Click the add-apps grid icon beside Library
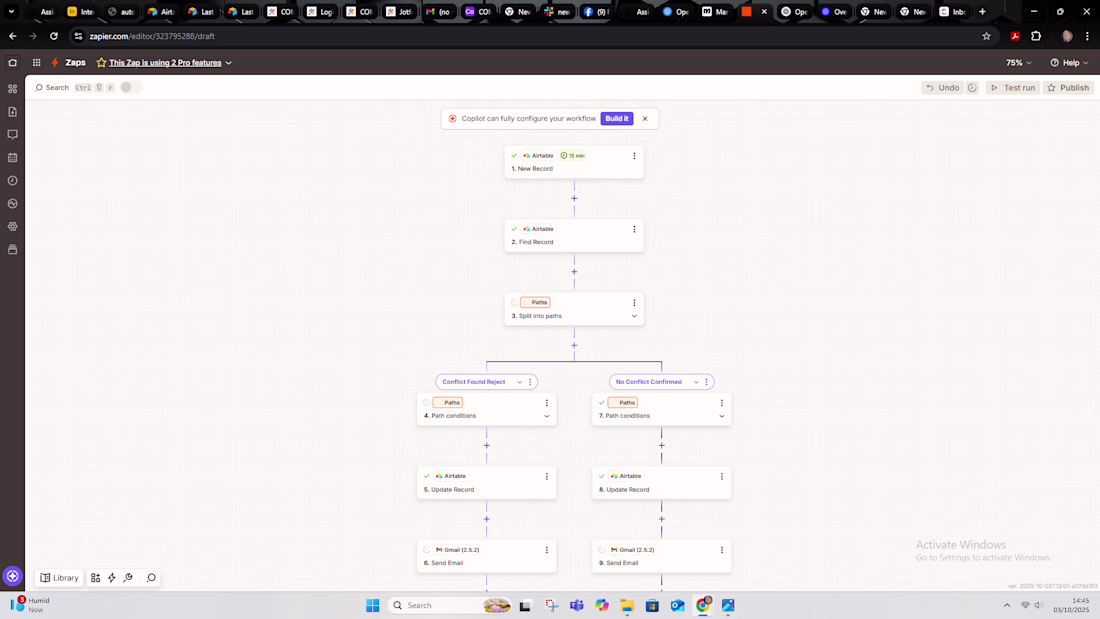Screen dimensions: 1100x619 [x=95, y=578]
